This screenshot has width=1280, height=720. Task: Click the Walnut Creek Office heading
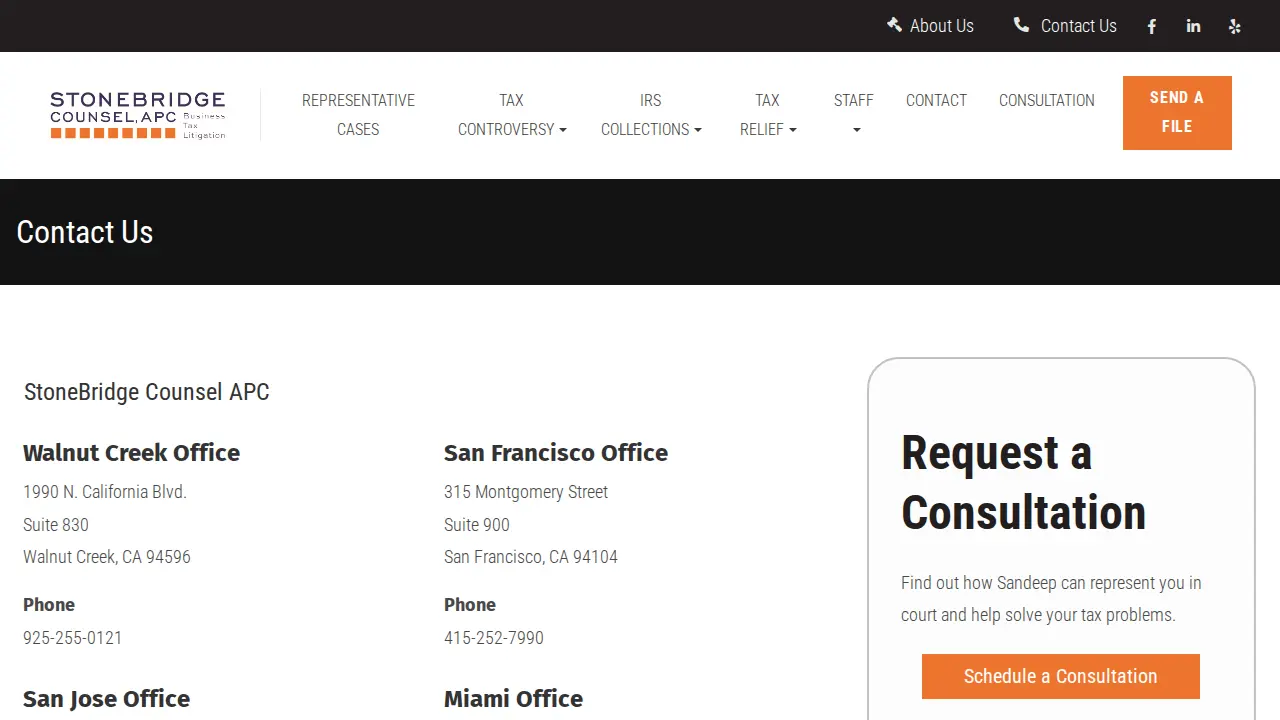131,453
